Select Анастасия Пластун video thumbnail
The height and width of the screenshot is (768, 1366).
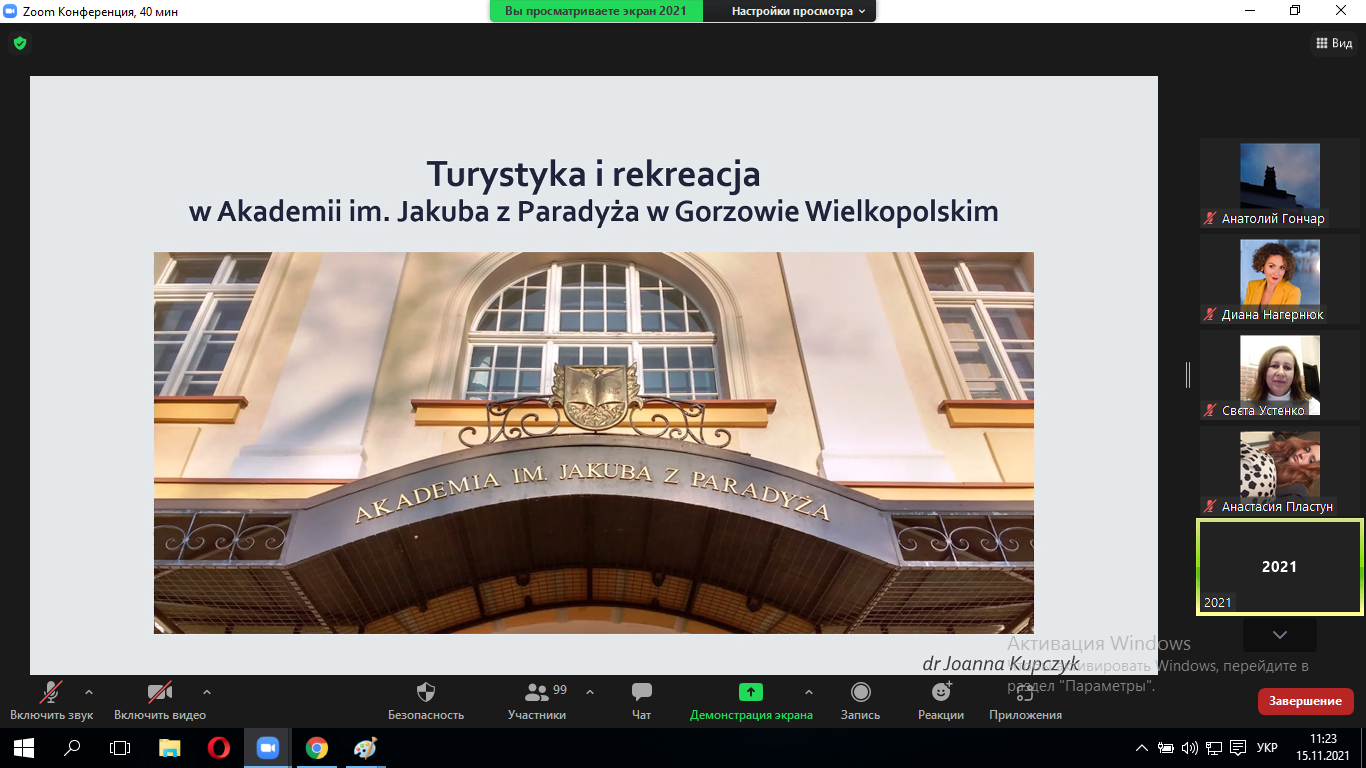pyautogui.click(x=1280, y=471)
